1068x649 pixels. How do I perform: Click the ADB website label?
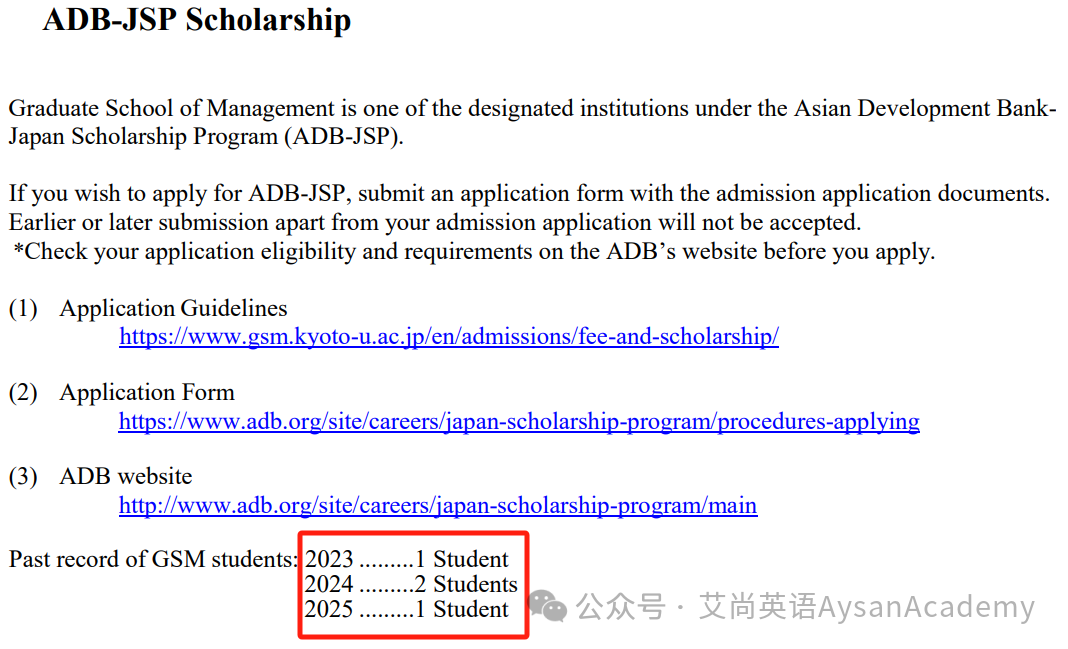(x=126, y=476)
